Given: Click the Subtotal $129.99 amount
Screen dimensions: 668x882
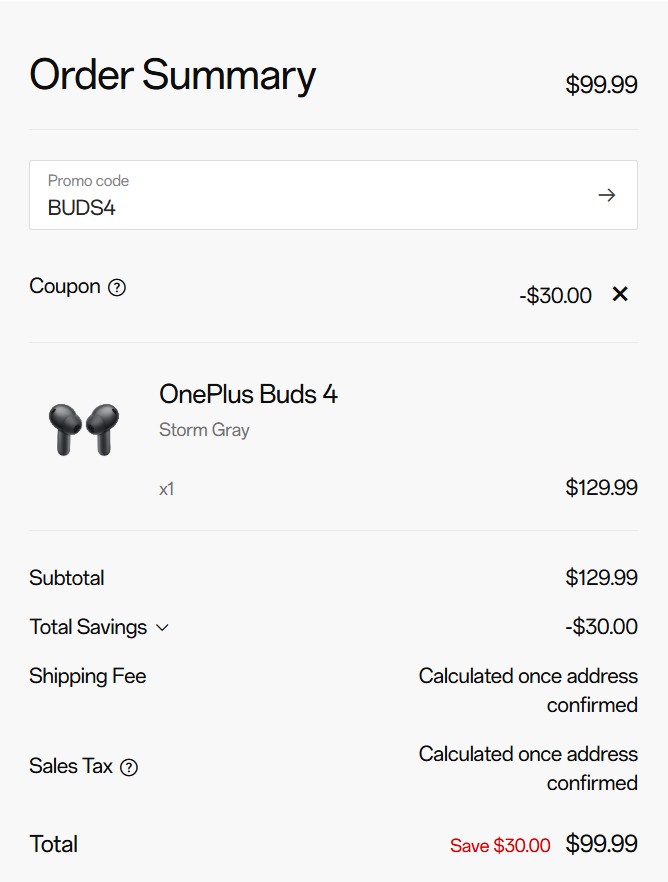Looking at the screenshot, I should [601, 578].
